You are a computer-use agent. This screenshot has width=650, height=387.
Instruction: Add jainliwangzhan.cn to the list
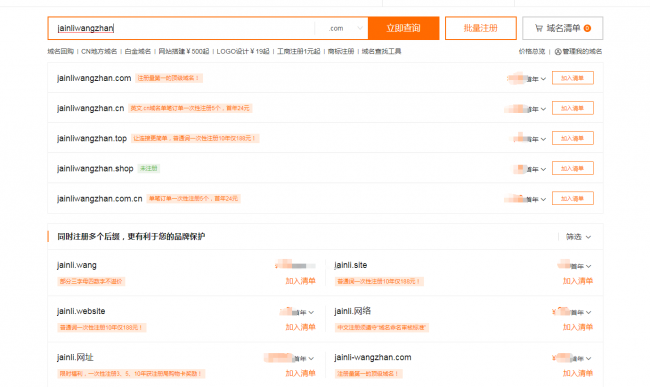(x=572, y=108)
